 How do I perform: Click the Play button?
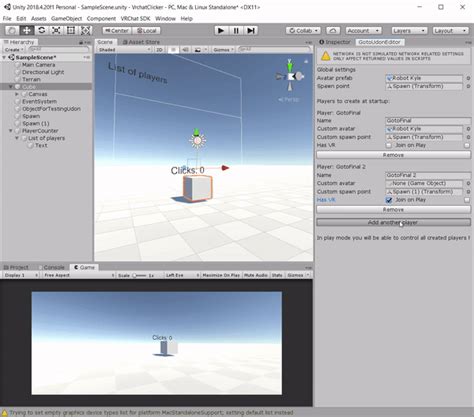221,31
